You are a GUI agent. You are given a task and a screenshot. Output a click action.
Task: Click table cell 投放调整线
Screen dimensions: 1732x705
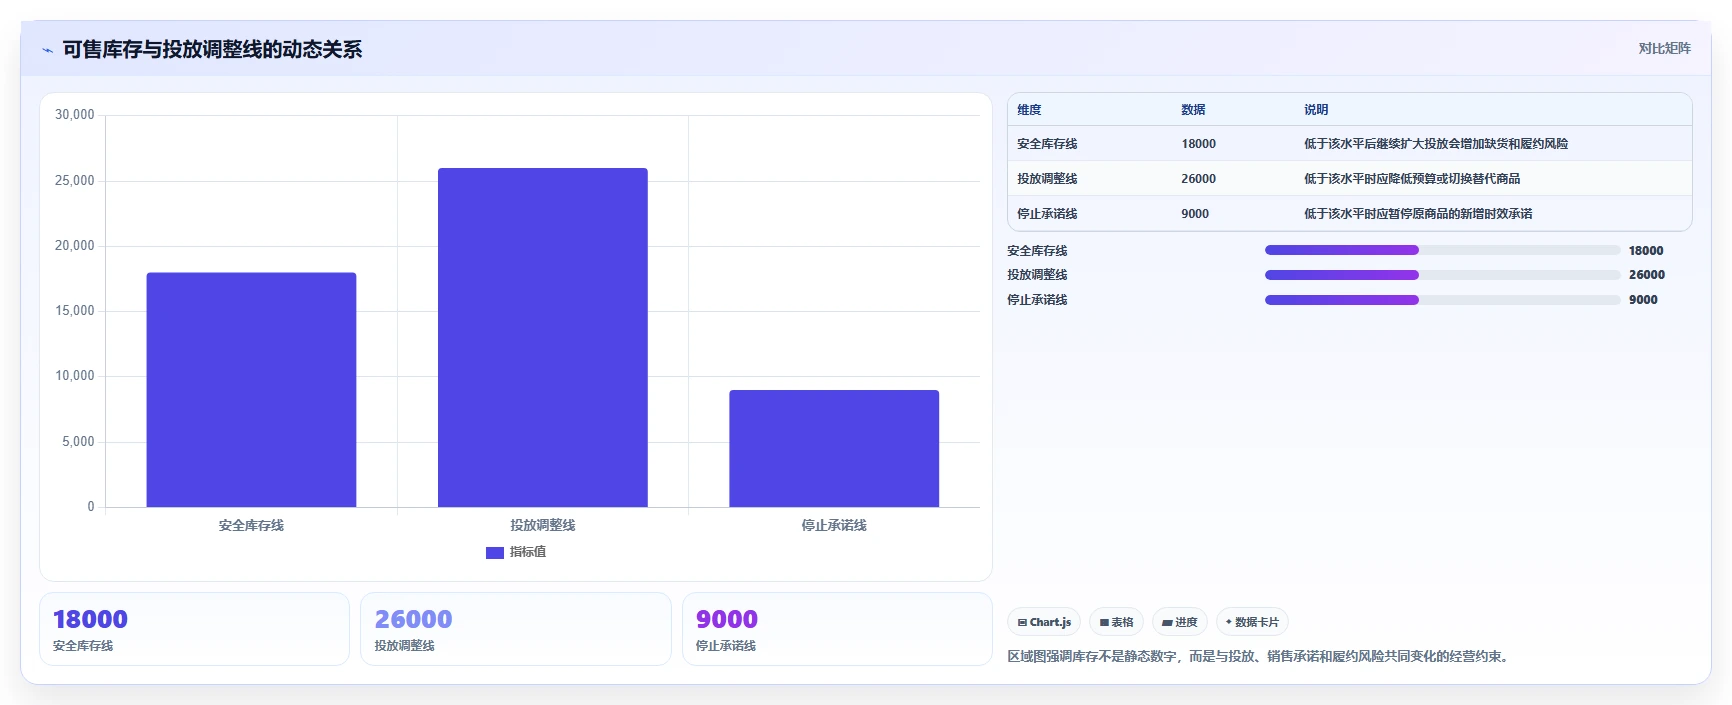pyautogui.click(x=1047, y=179)
